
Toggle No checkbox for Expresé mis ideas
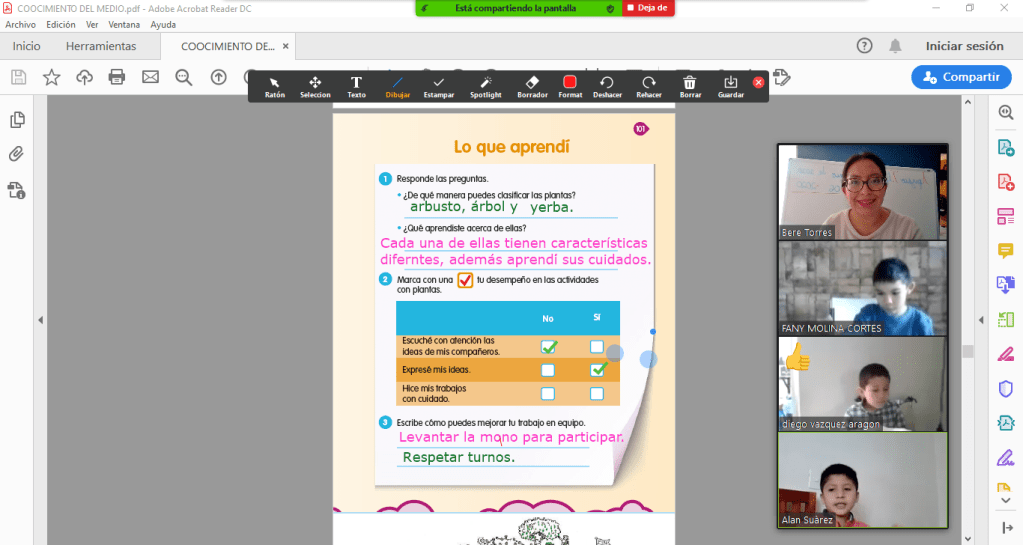coord(548,370)
